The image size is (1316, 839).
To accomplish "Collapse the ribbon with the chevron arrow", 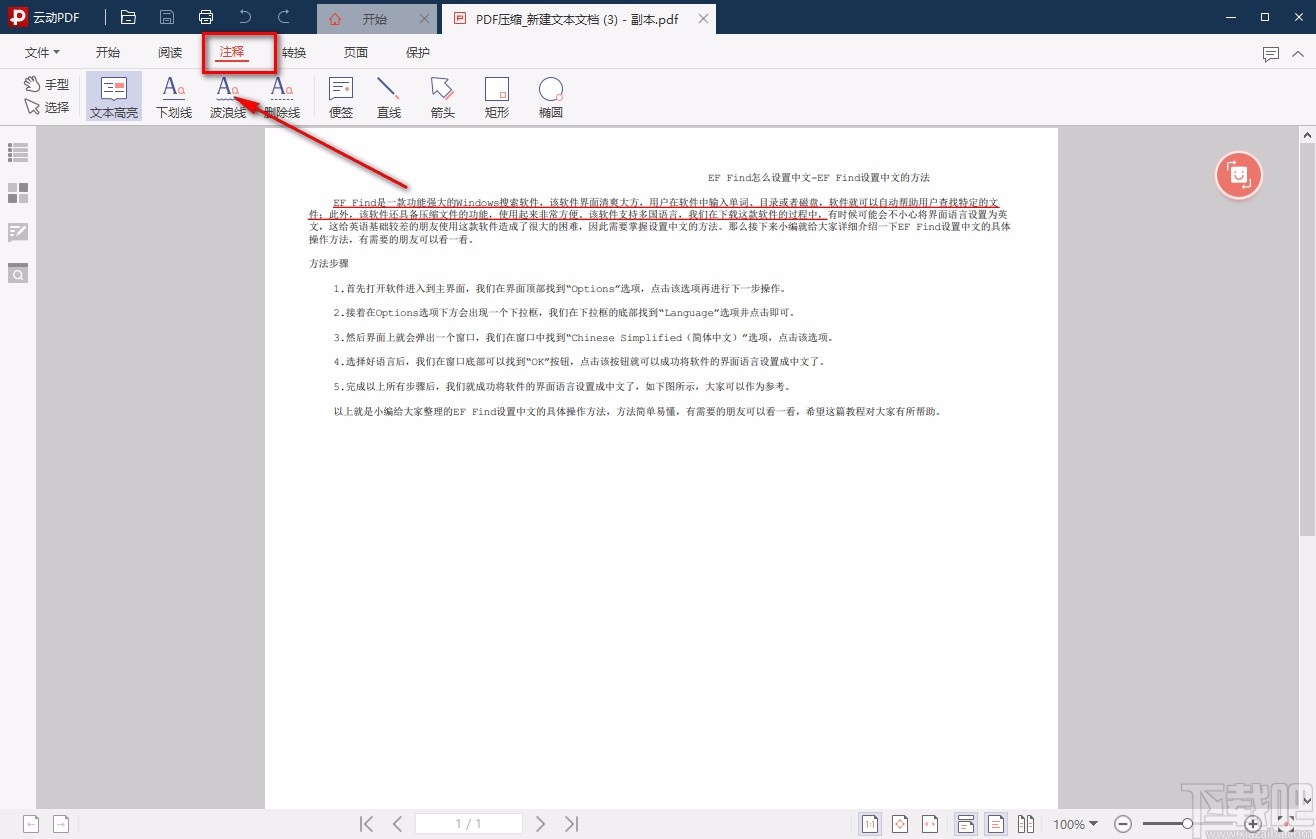I will pyautogui.click(x=1299, y=56).
